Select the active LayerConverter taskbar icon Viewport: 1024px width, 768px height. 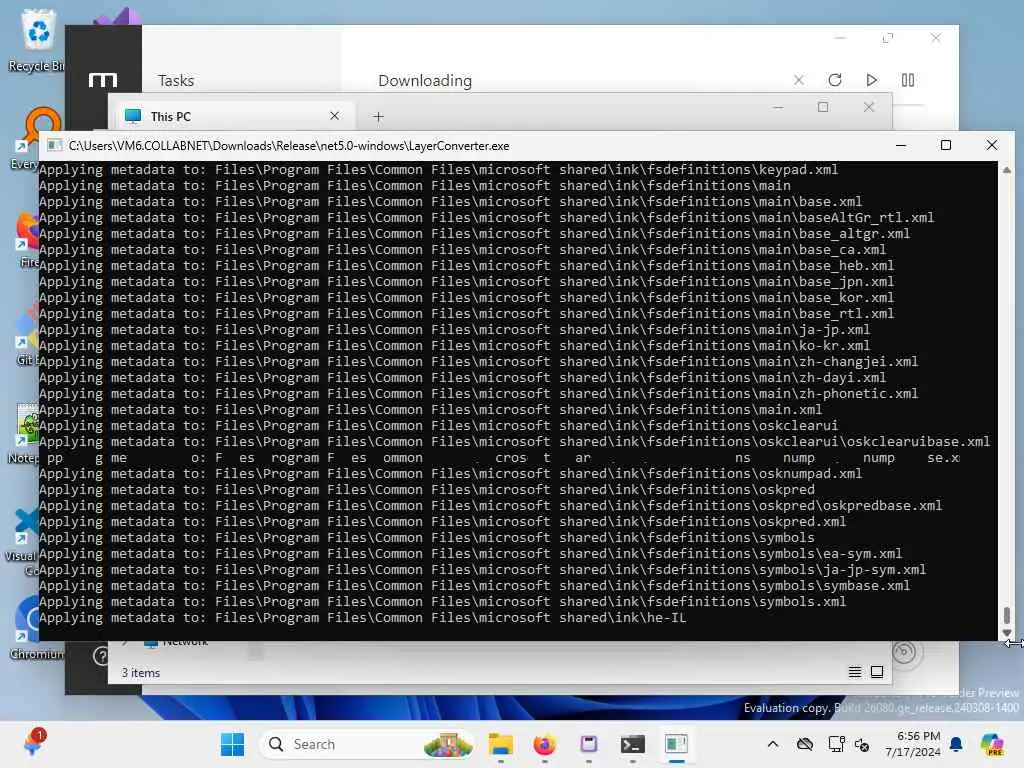coord(677,744)
